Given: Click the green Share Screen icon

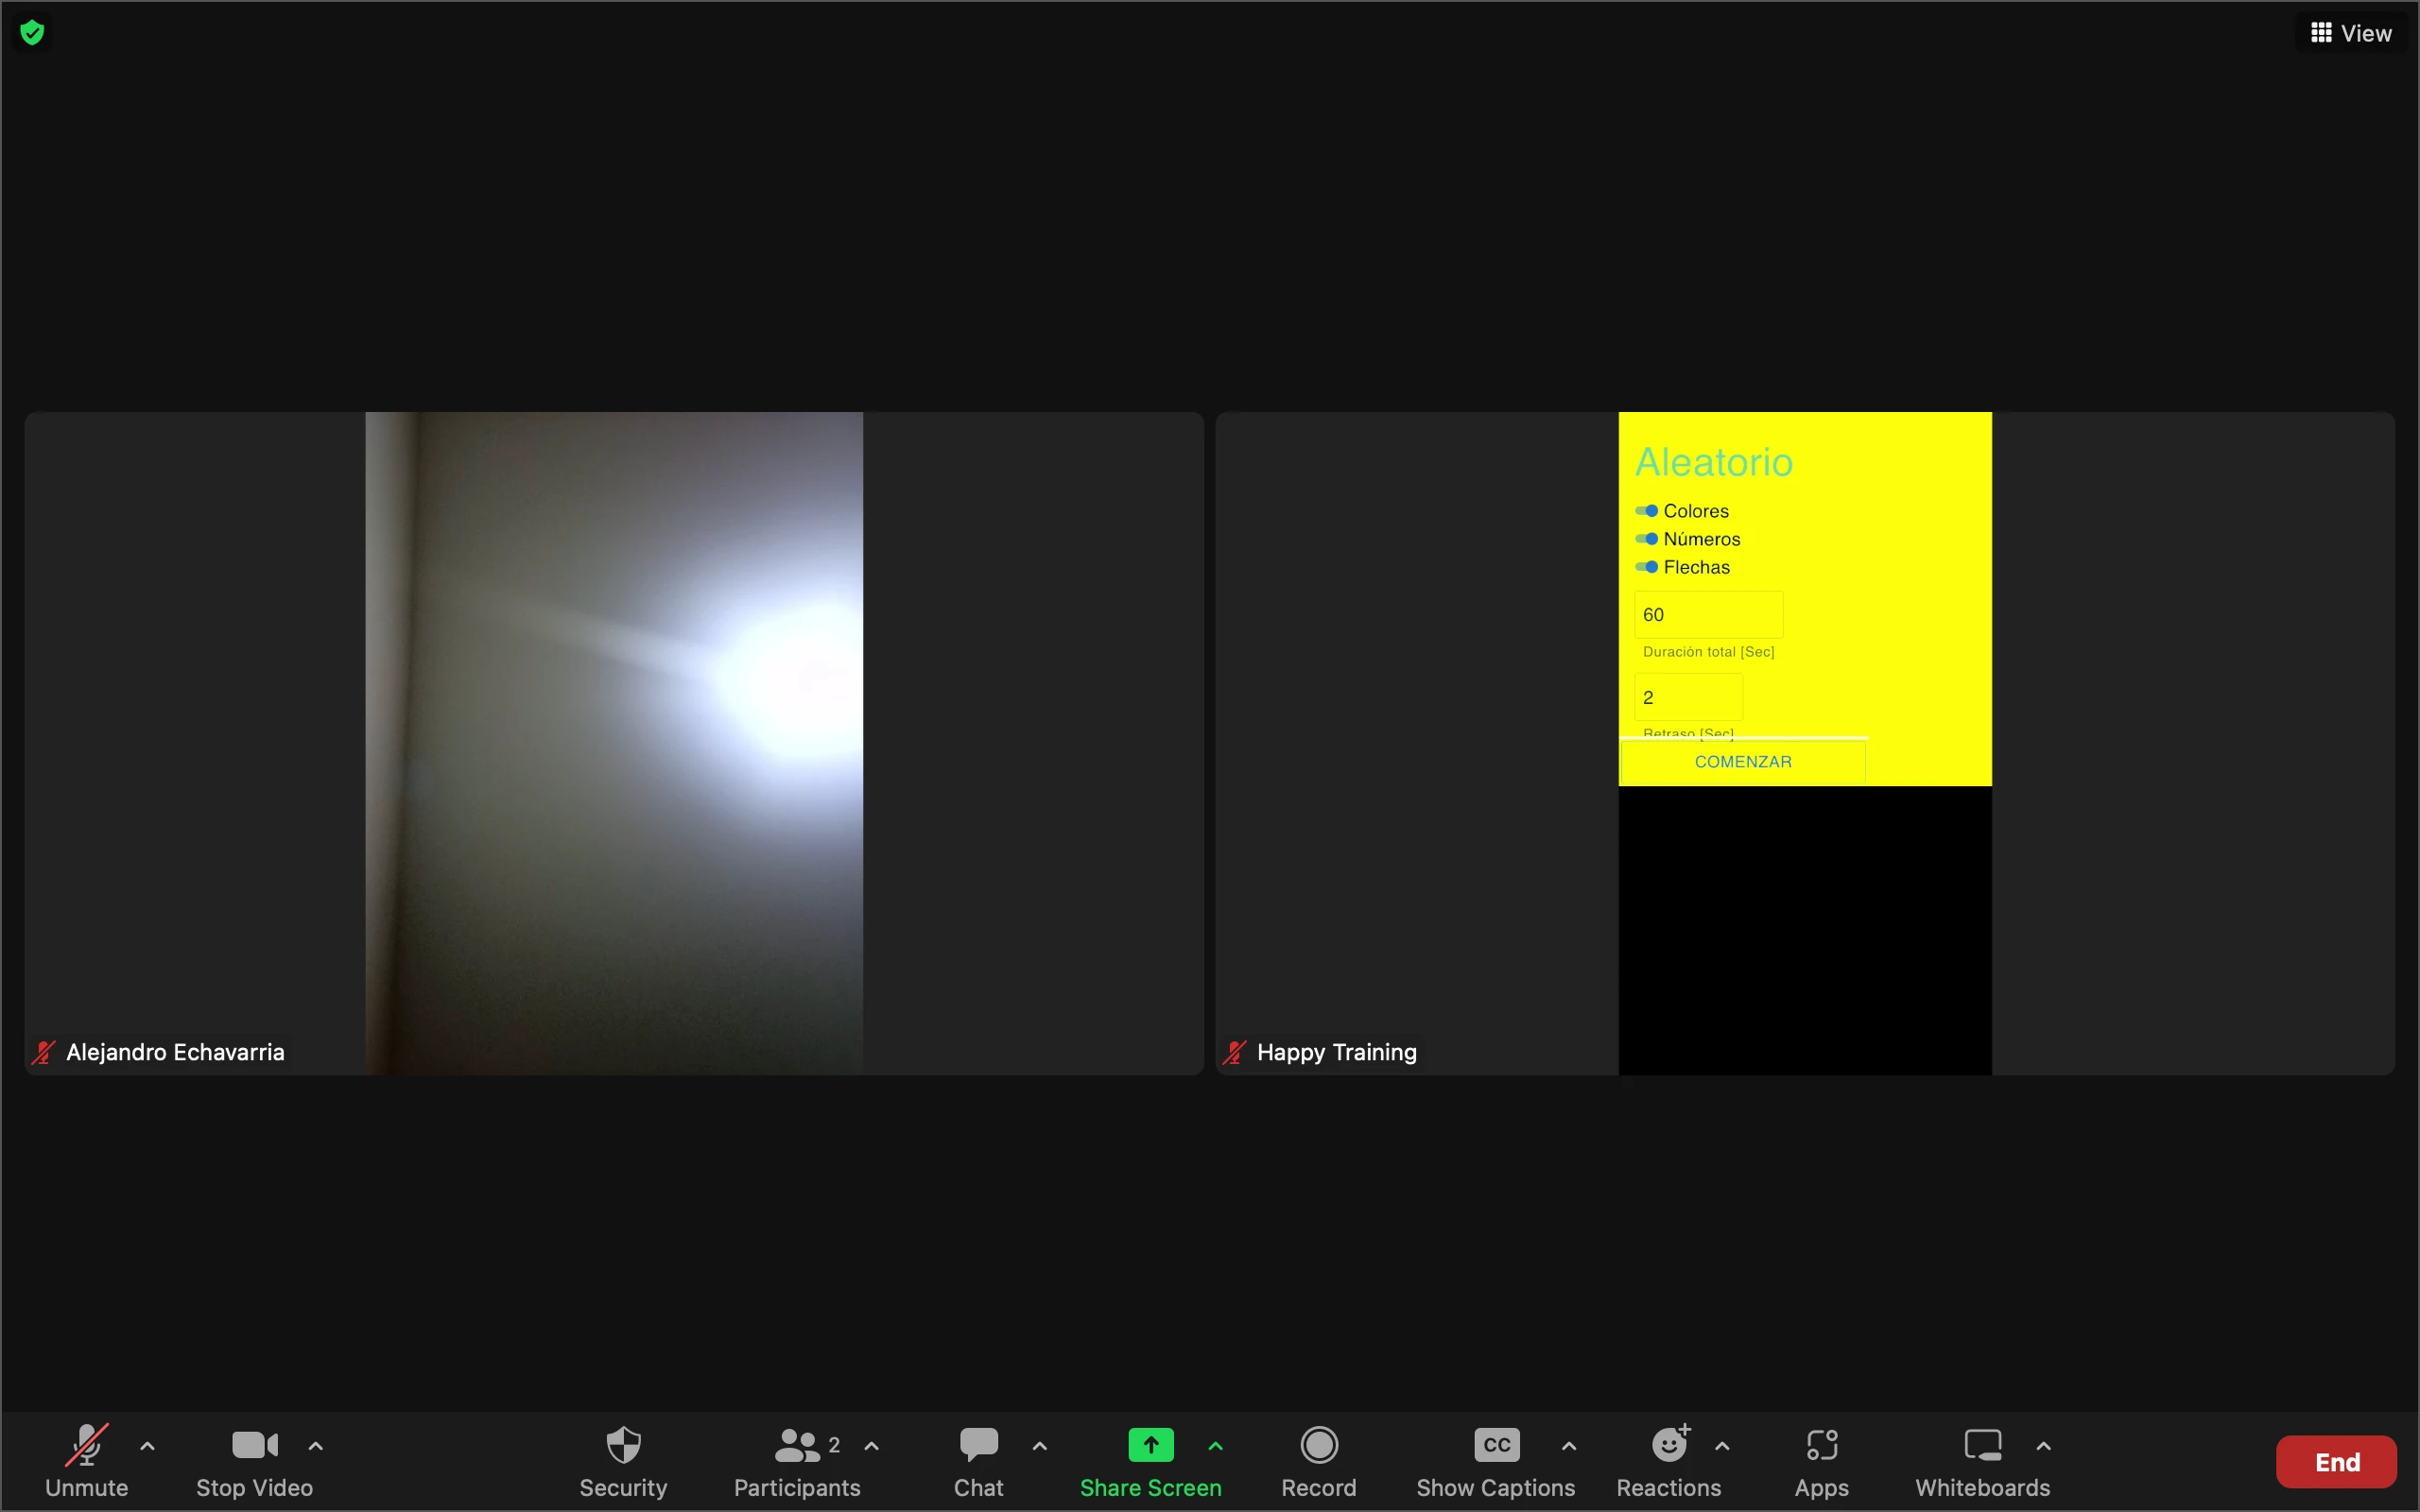Looking at the screenshot, I should click(x=1150, y=1445).
